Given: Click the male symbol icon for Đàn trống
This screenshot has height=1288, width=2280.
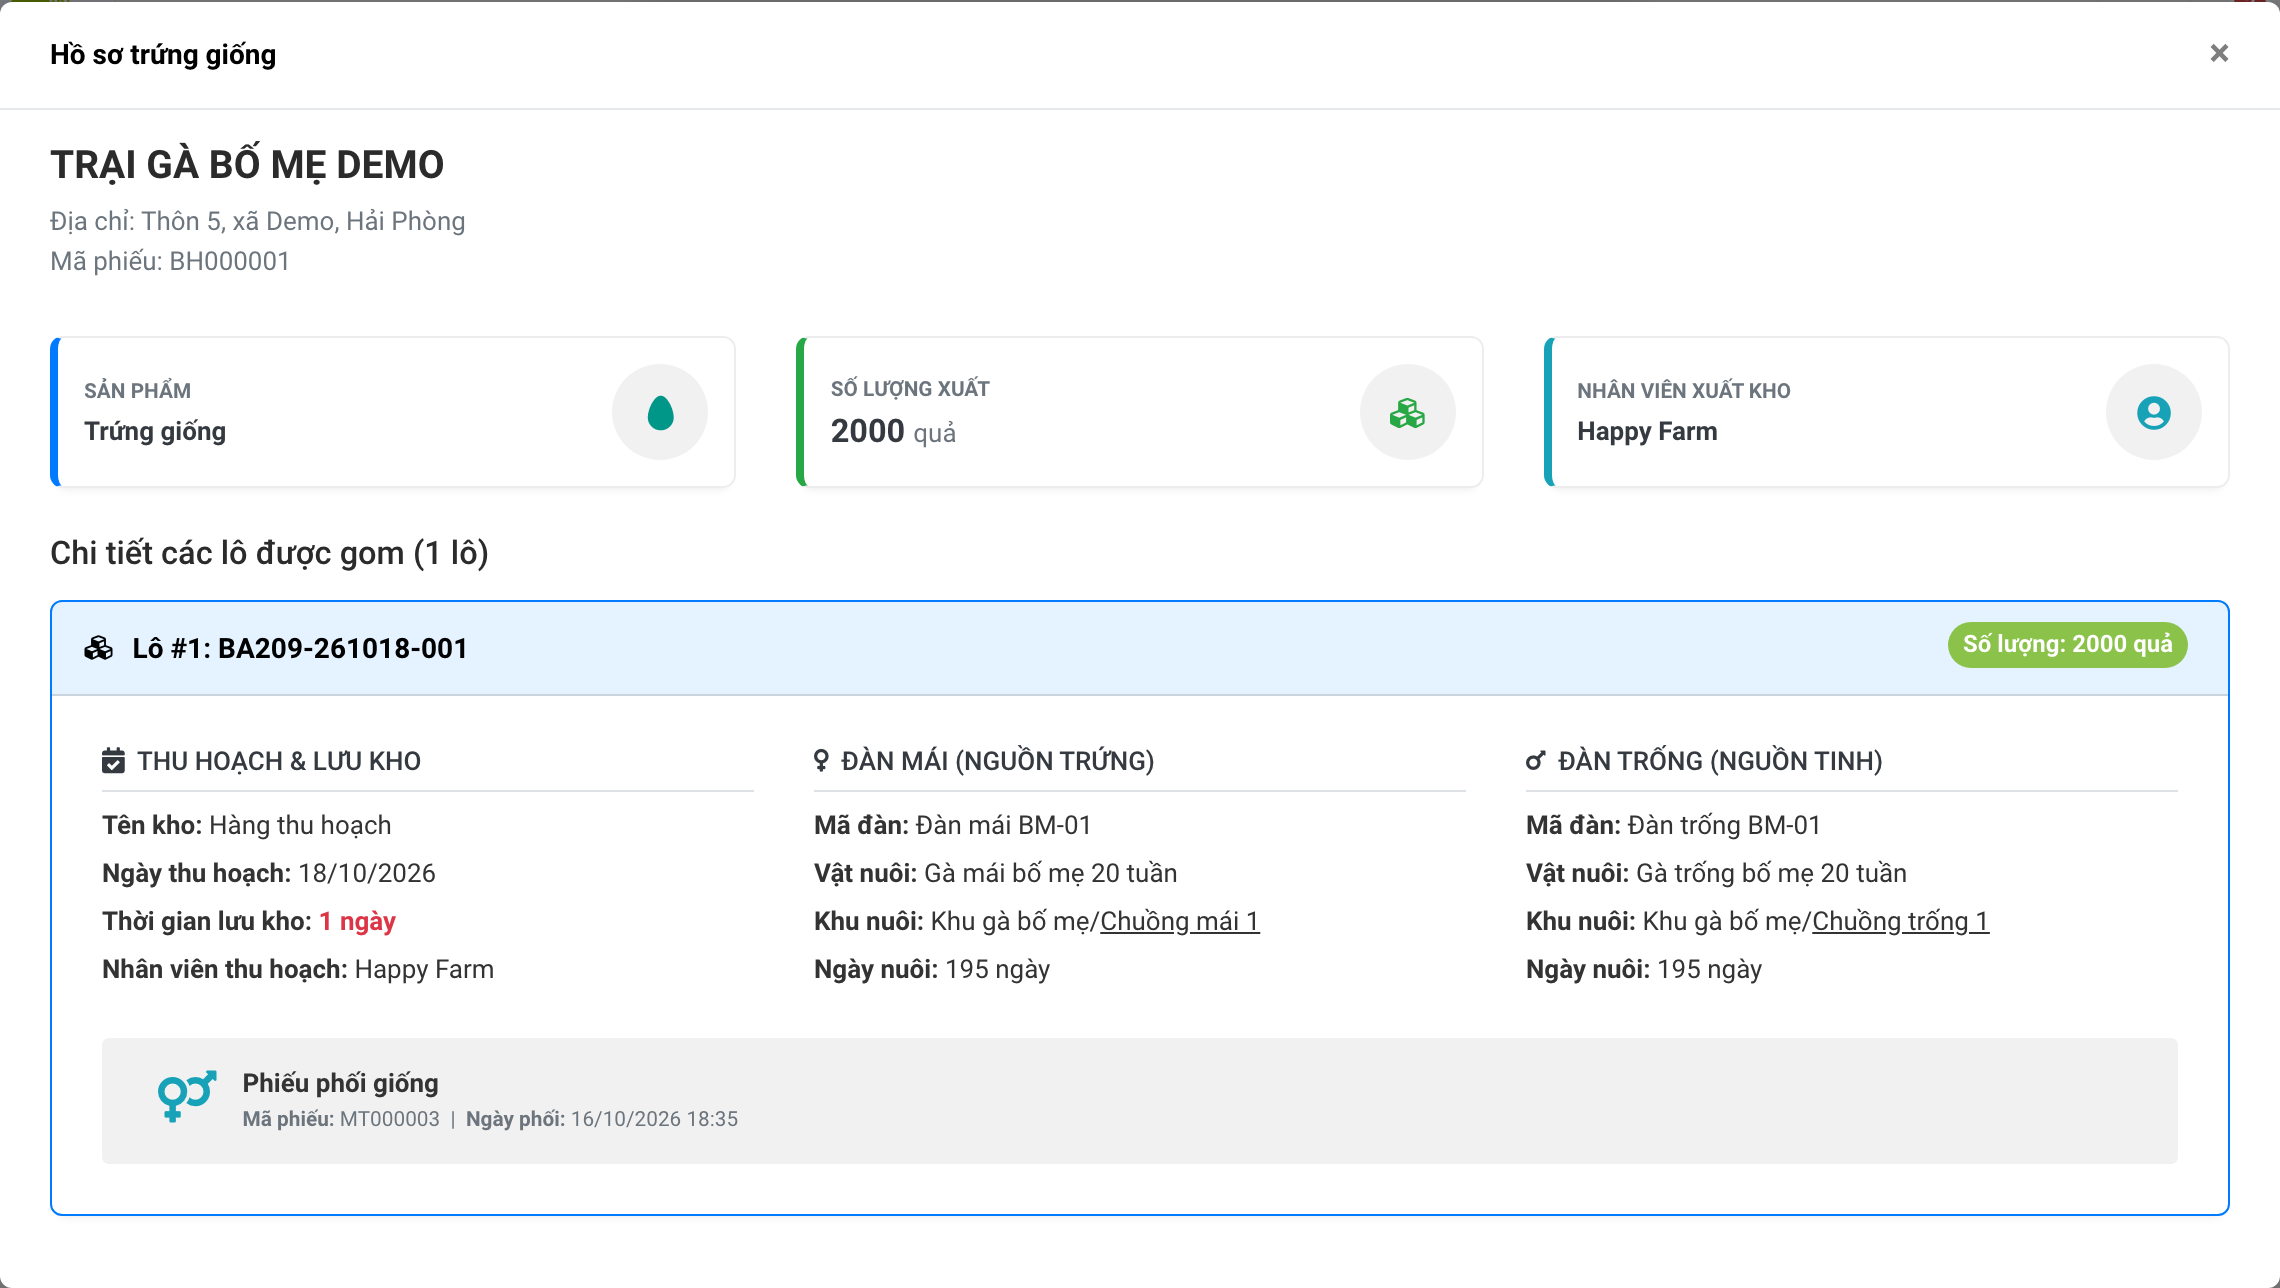Looking at the screenshot, I should [1535, 761].
